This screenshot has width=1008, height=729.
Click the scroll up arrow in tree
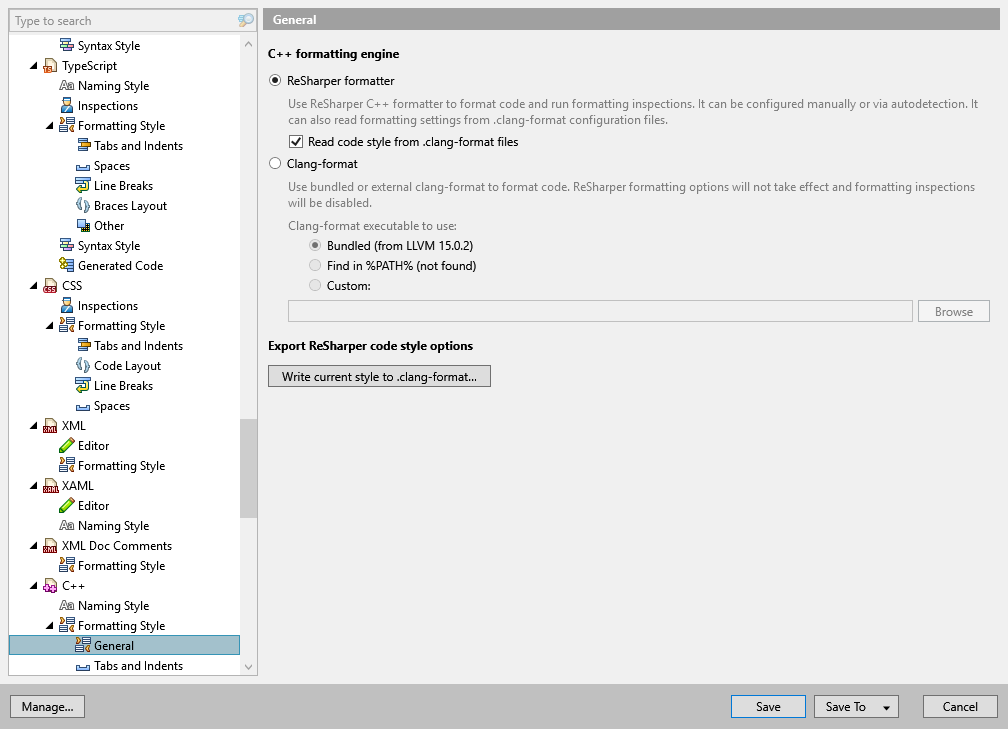click(248, 44)
